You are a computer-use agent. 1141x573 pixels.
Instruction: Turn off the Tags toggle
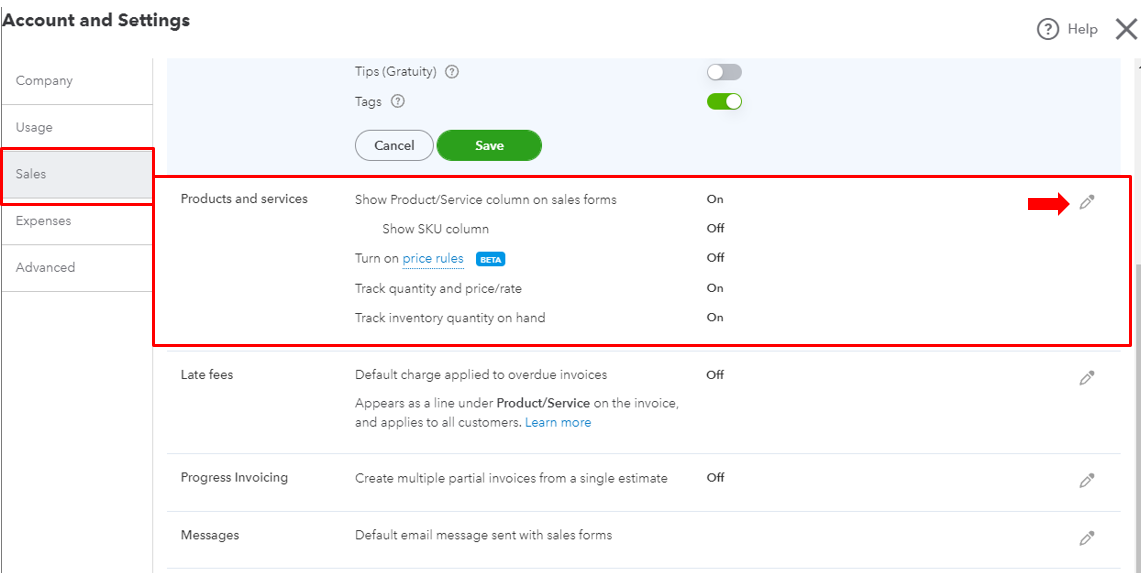(x=724, y=101)
